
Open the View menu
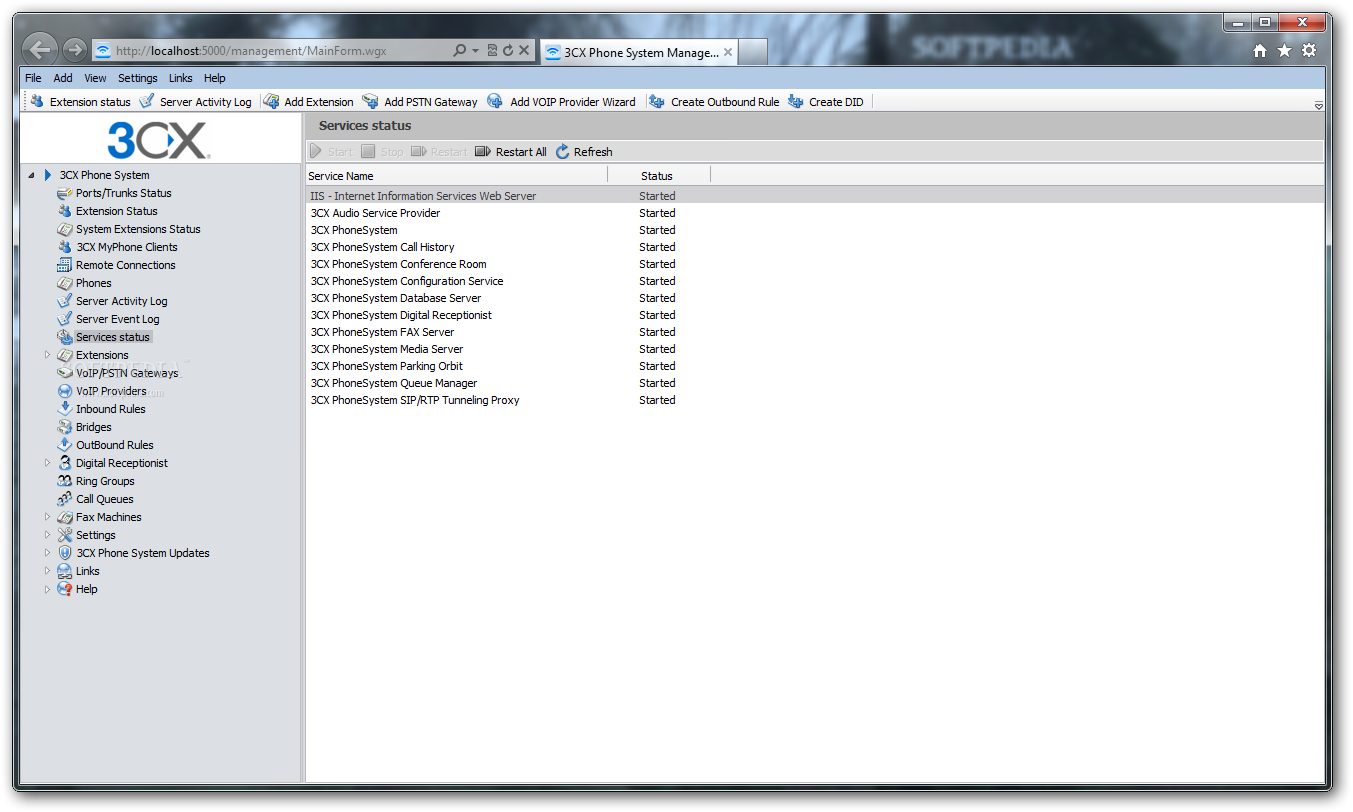point(95,78)
